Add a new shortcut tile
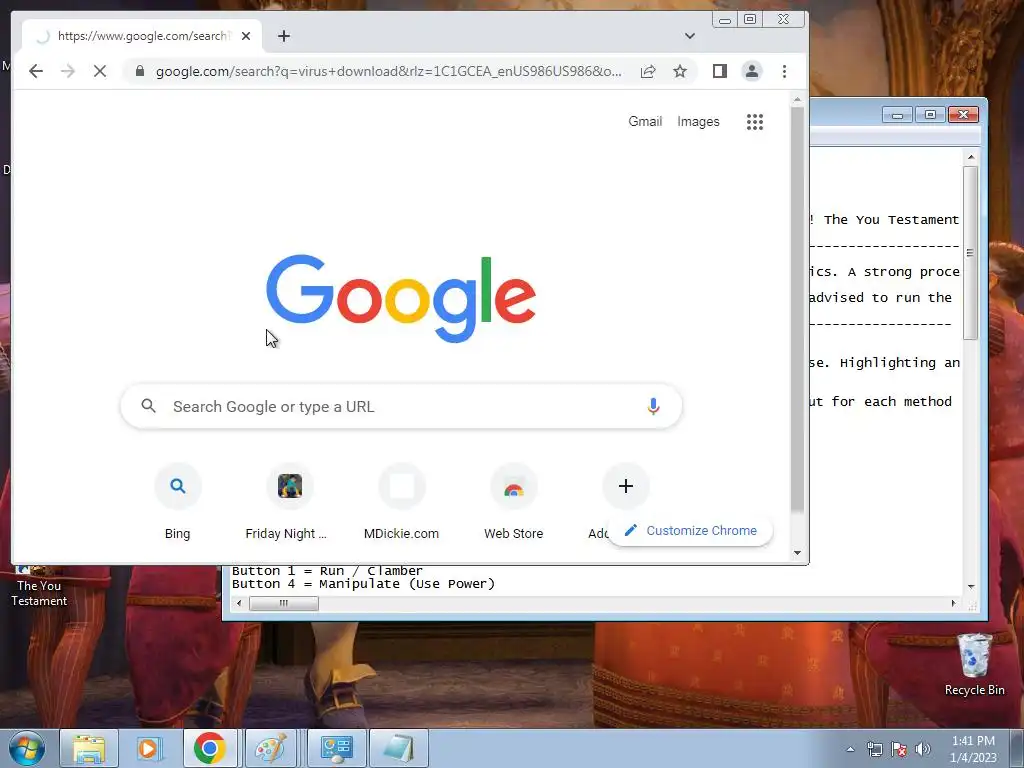 (626, 486)
